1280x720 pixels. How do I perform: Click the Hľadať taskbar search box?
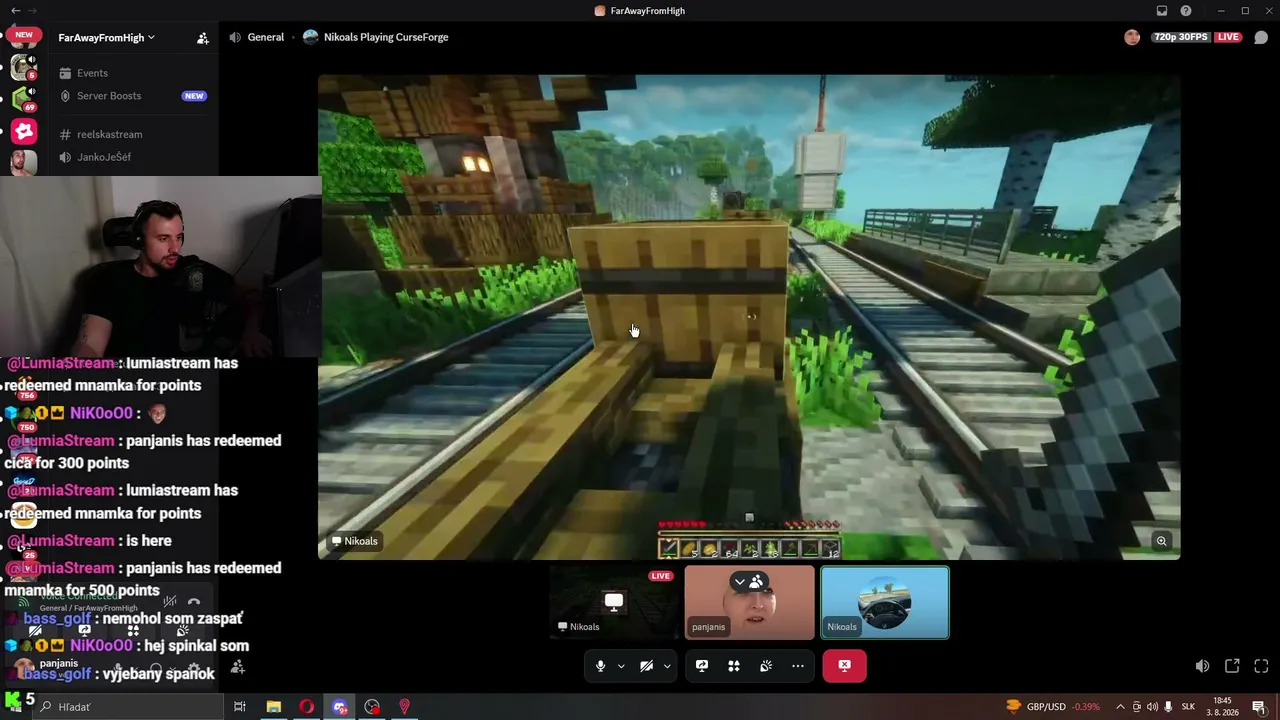(128, 707)
